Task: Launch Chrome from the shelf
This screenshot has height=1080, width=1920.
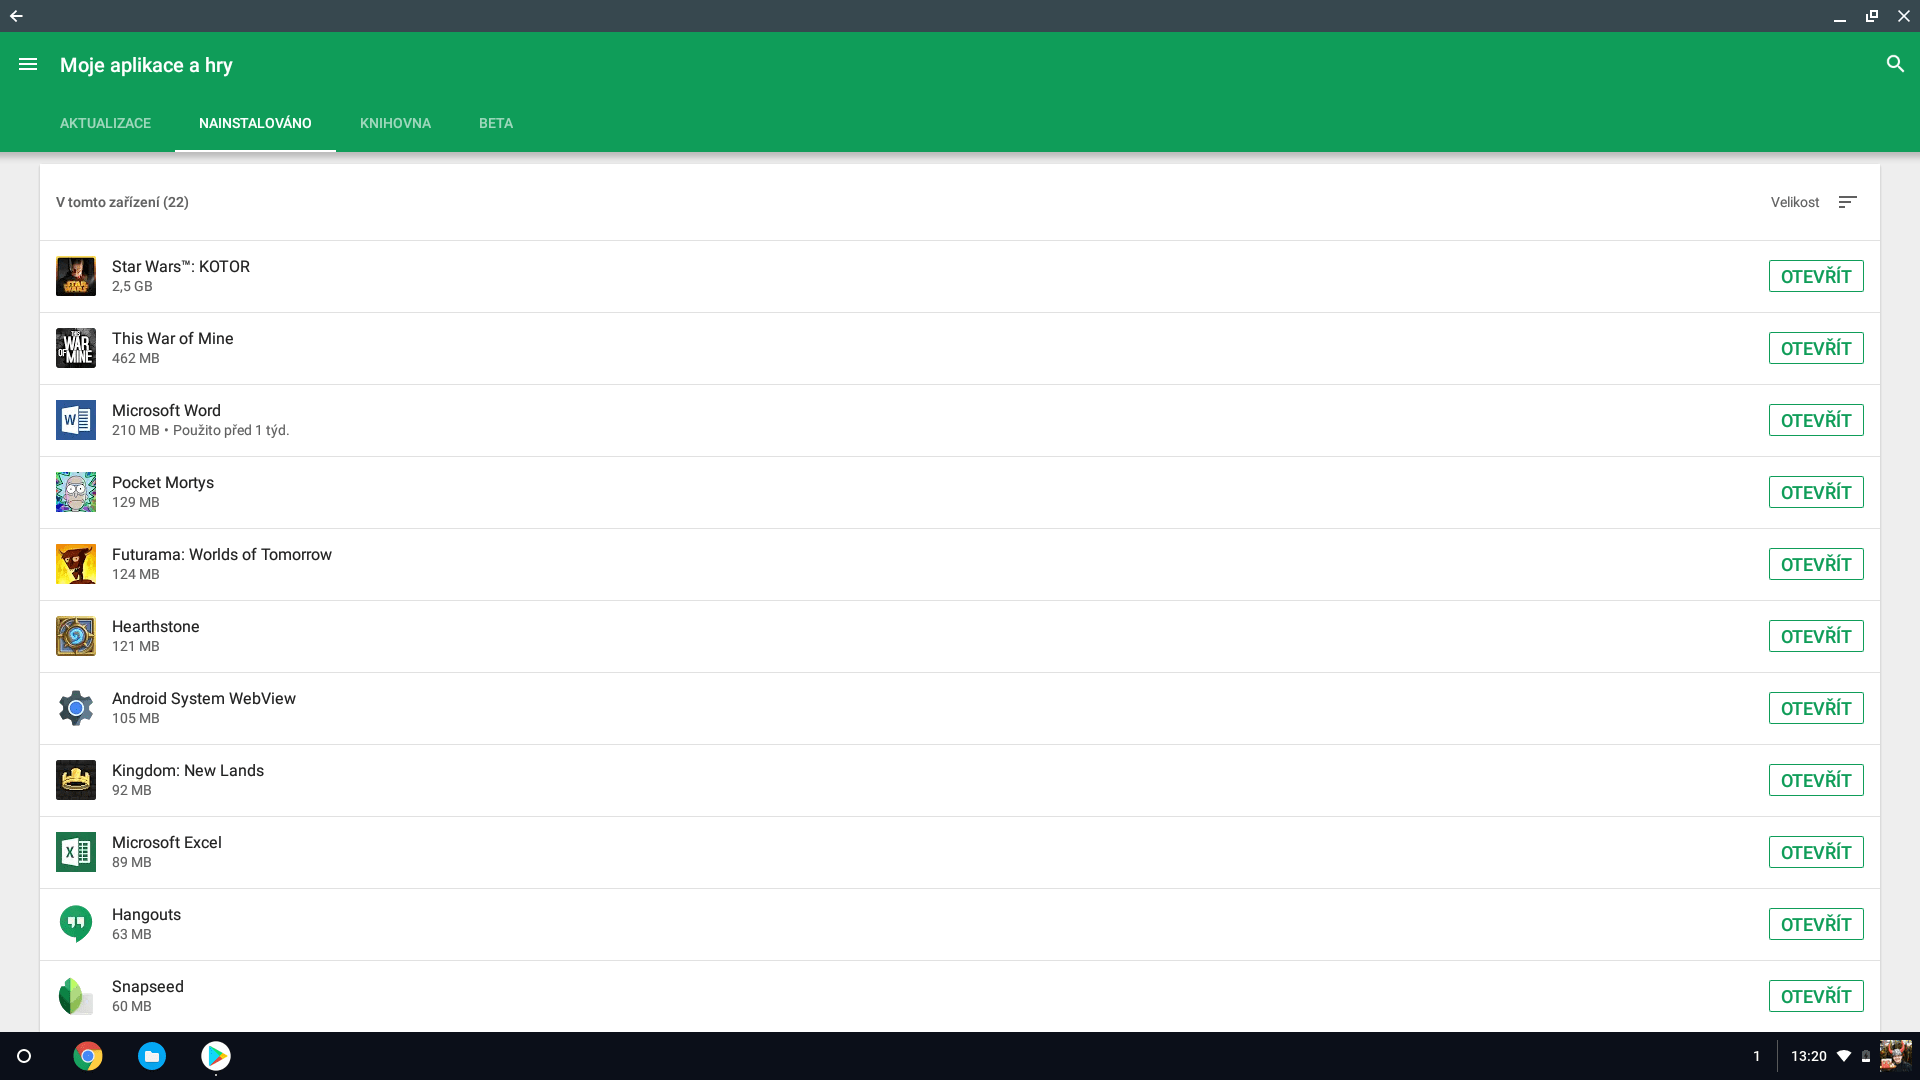Action: [88, 1056]
